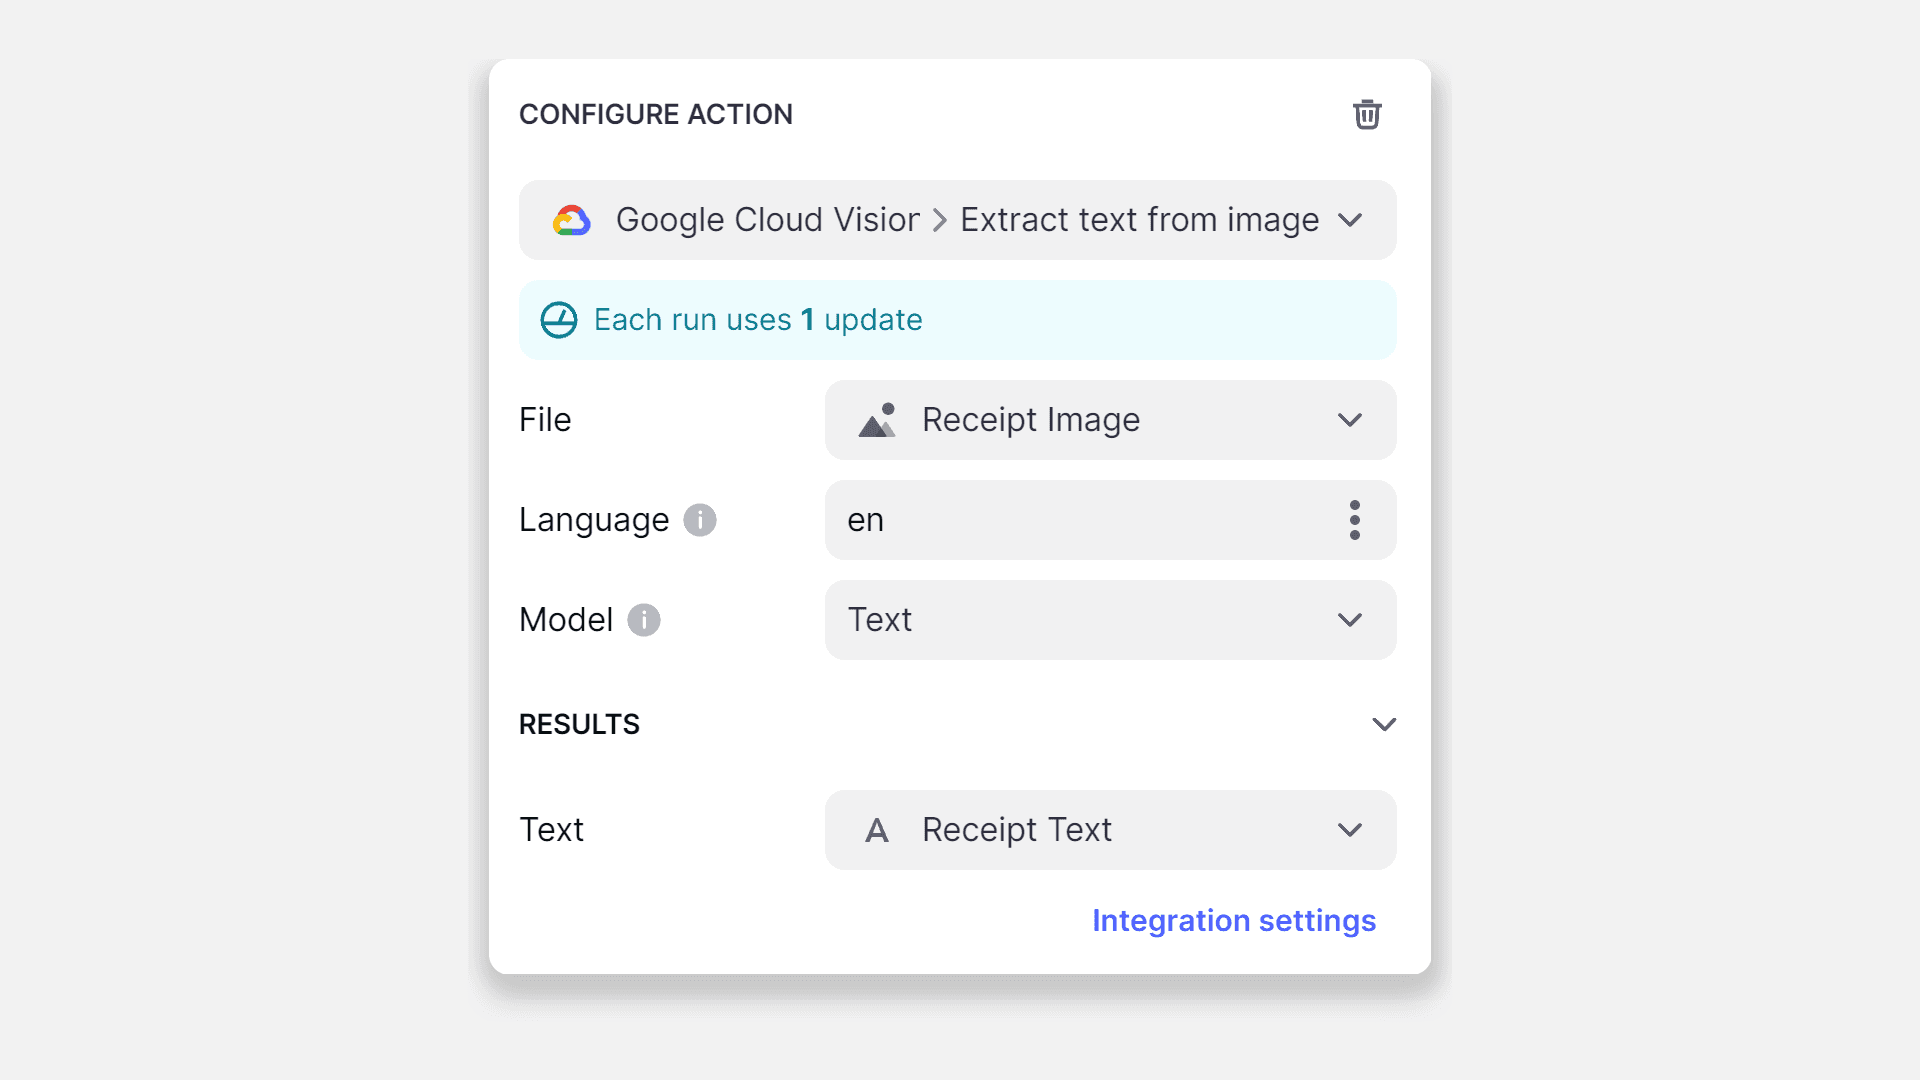Open info tooltip next to Model
Screen dimensions: 1920x1080
coord(644,620)
